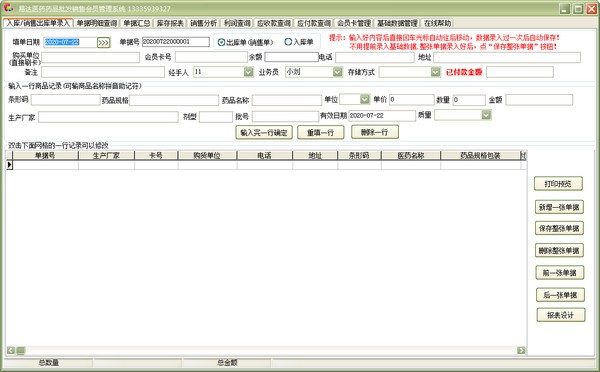Click the 保存整张单据 button
This screenshot has width=600, height=372.
pos(559,228)
